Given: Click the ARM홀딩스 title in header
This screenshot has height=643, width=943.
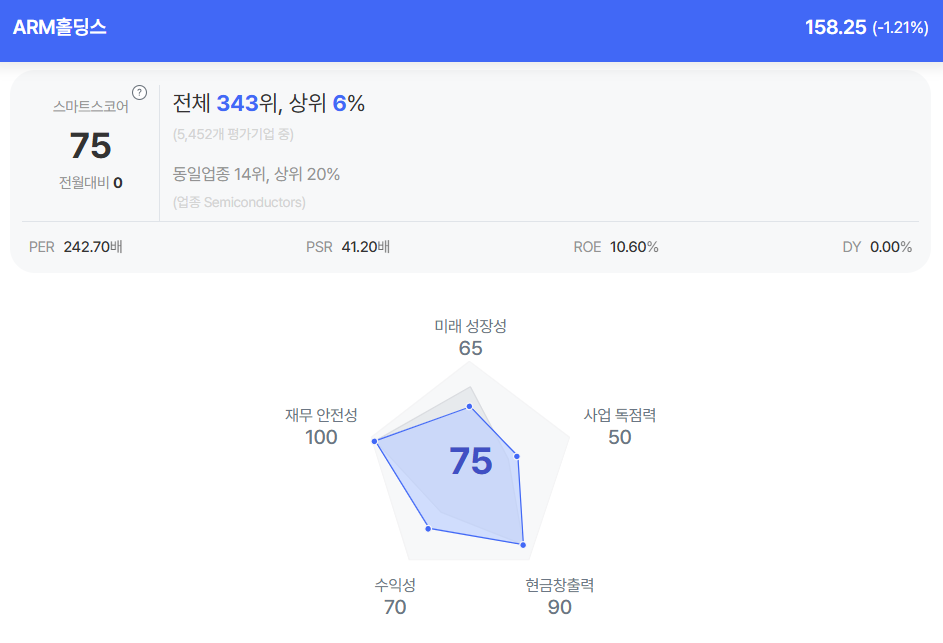Looking at the screenshot, I should (x=60, y=27).
